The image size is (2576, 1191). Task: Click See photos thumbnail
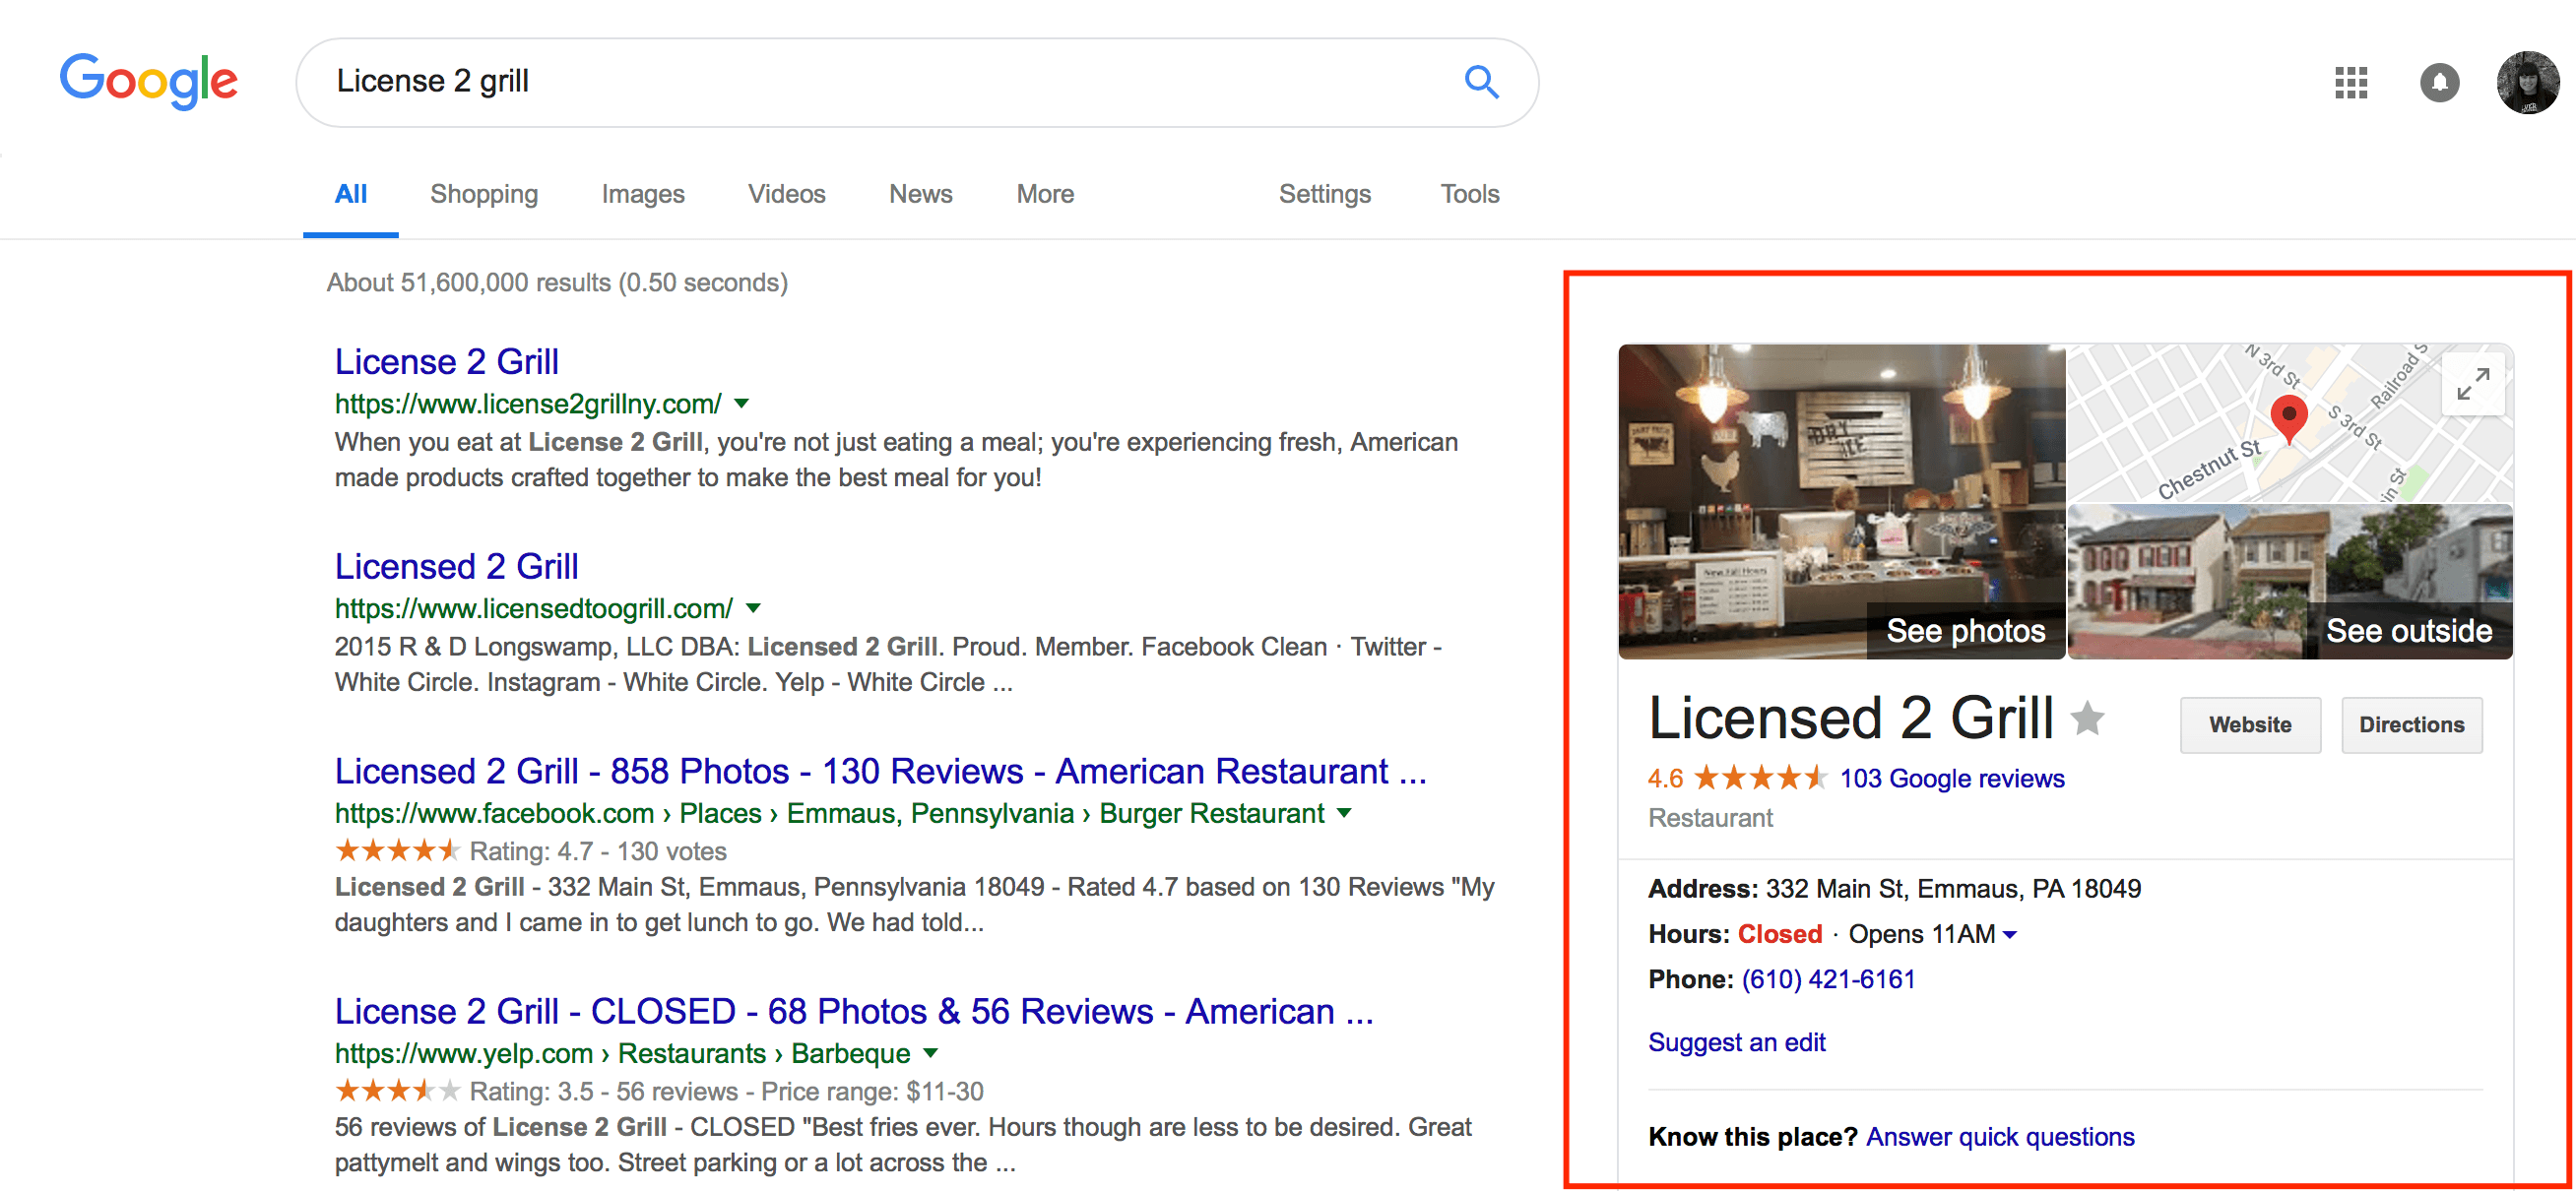[x=1841, y=501]
